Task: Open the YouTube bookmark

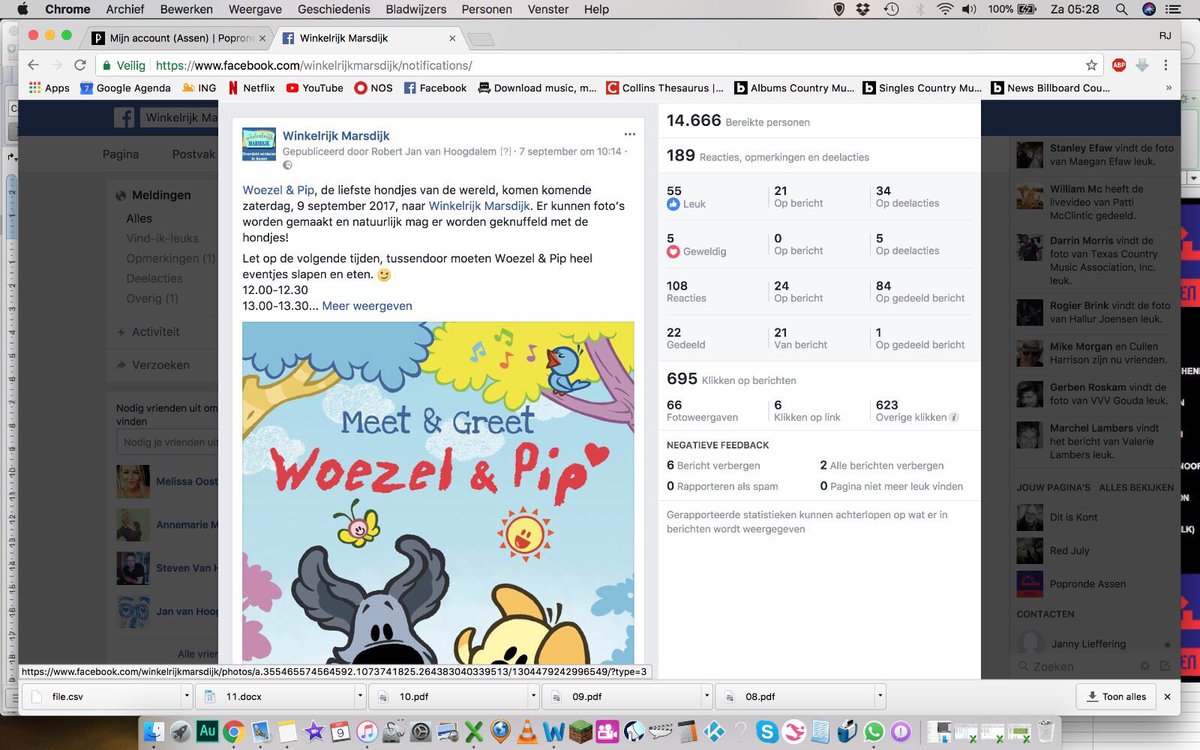Action: click(x=315, y=88)
